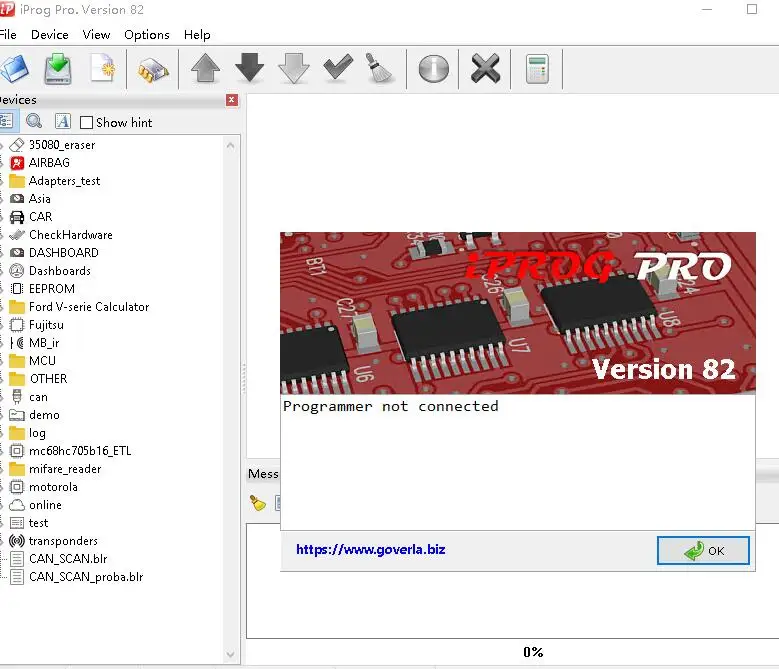
Task: Minimize the iProg Pro window
Action: (707, 9)
